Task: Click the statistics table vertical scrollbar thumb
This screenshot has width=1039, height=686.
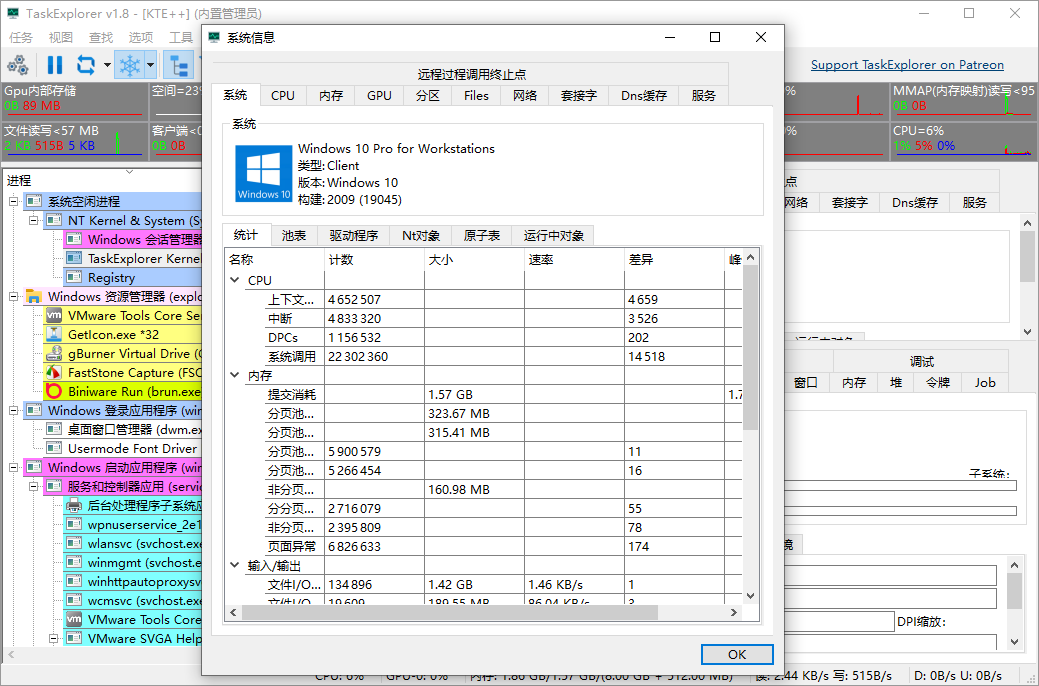Action: tap(750, 346)
